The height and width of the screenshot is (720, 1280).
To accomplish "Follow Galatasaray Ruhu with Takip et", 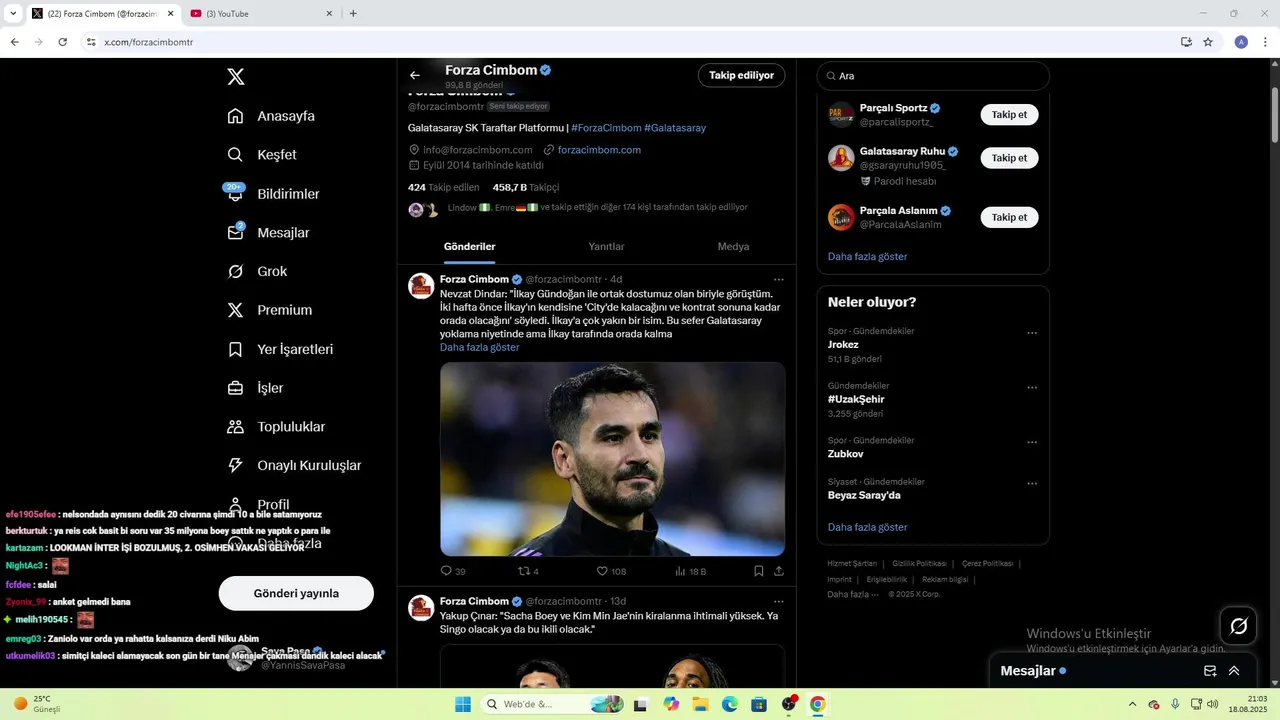I will coord(1009,158).
